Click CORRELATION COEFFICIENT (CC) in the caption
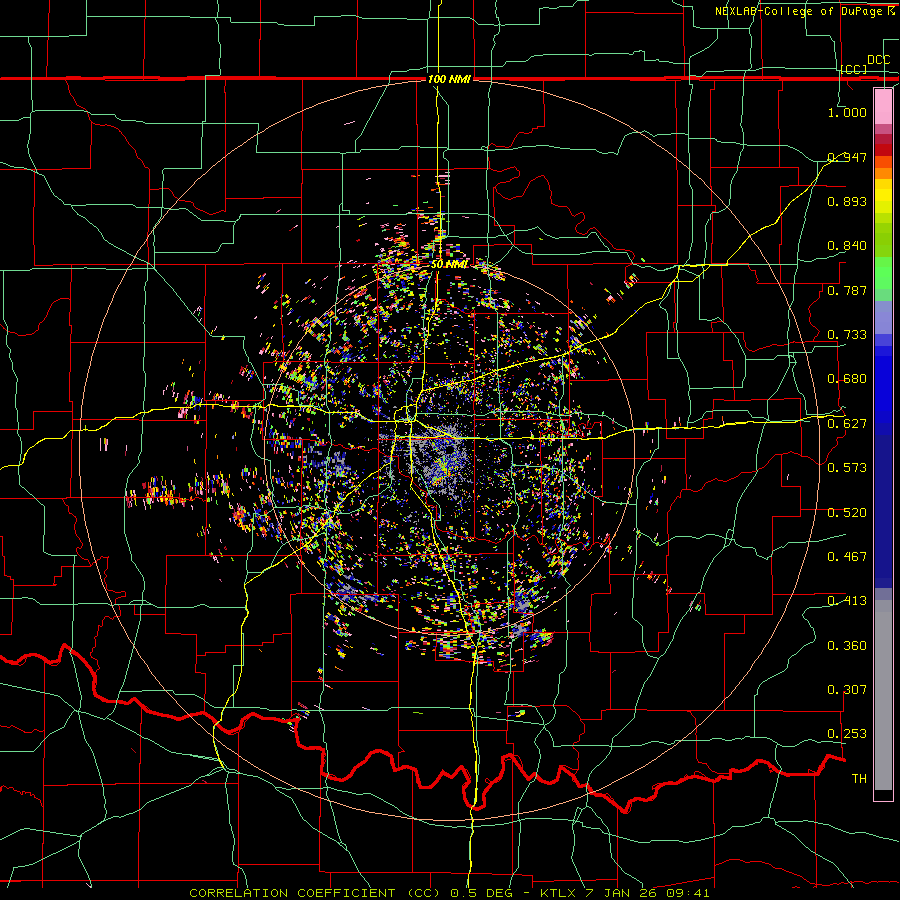Screen dimensions: 900x900 pos(315,893)
